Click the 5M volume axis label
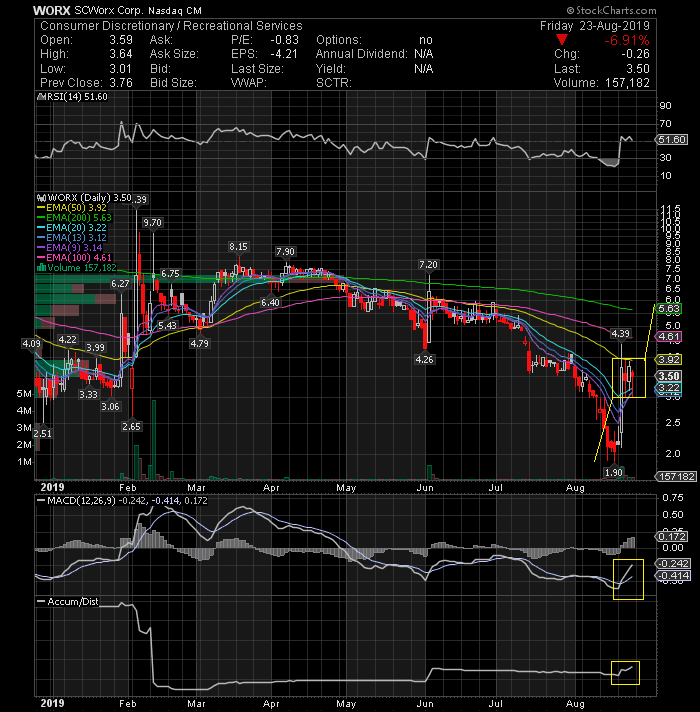700x712 pixels. pos(24,394)
